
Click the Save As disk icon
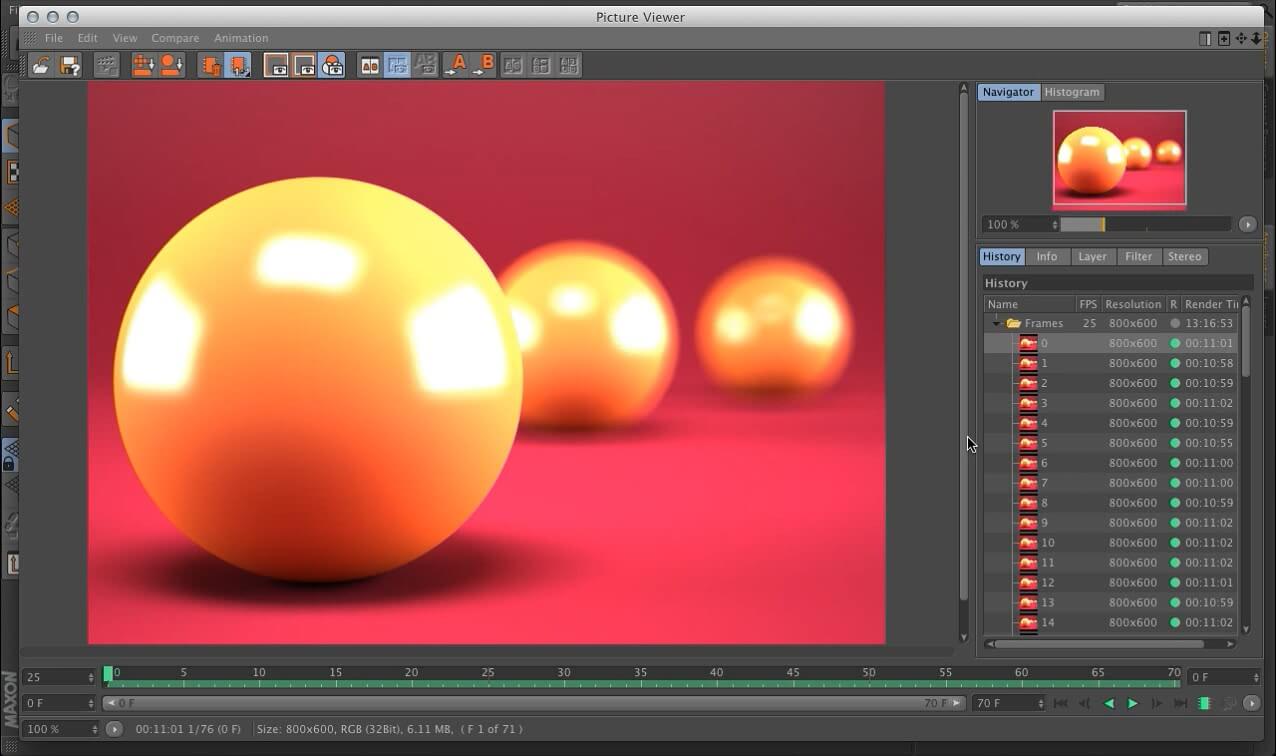(x=70, y=66)
